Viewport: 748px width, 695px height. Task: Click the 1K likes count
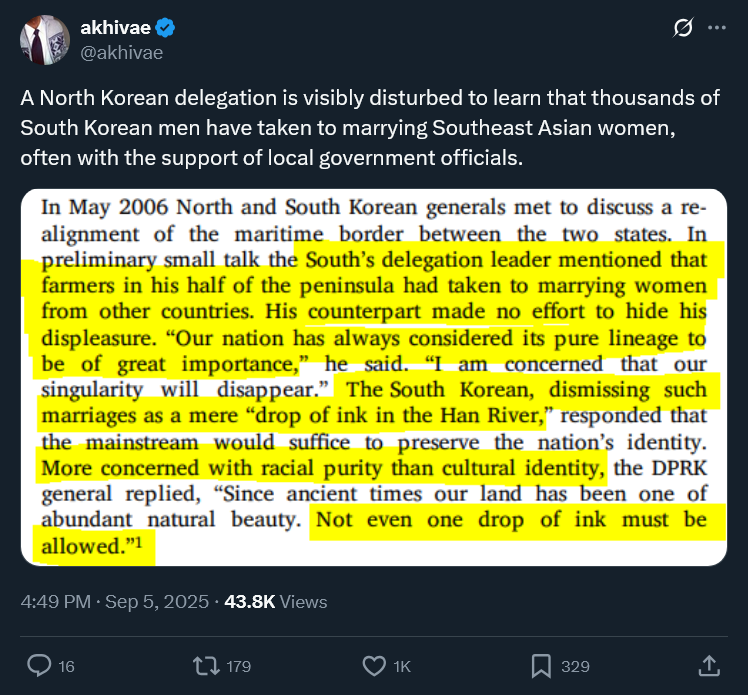tap(403, 666)
